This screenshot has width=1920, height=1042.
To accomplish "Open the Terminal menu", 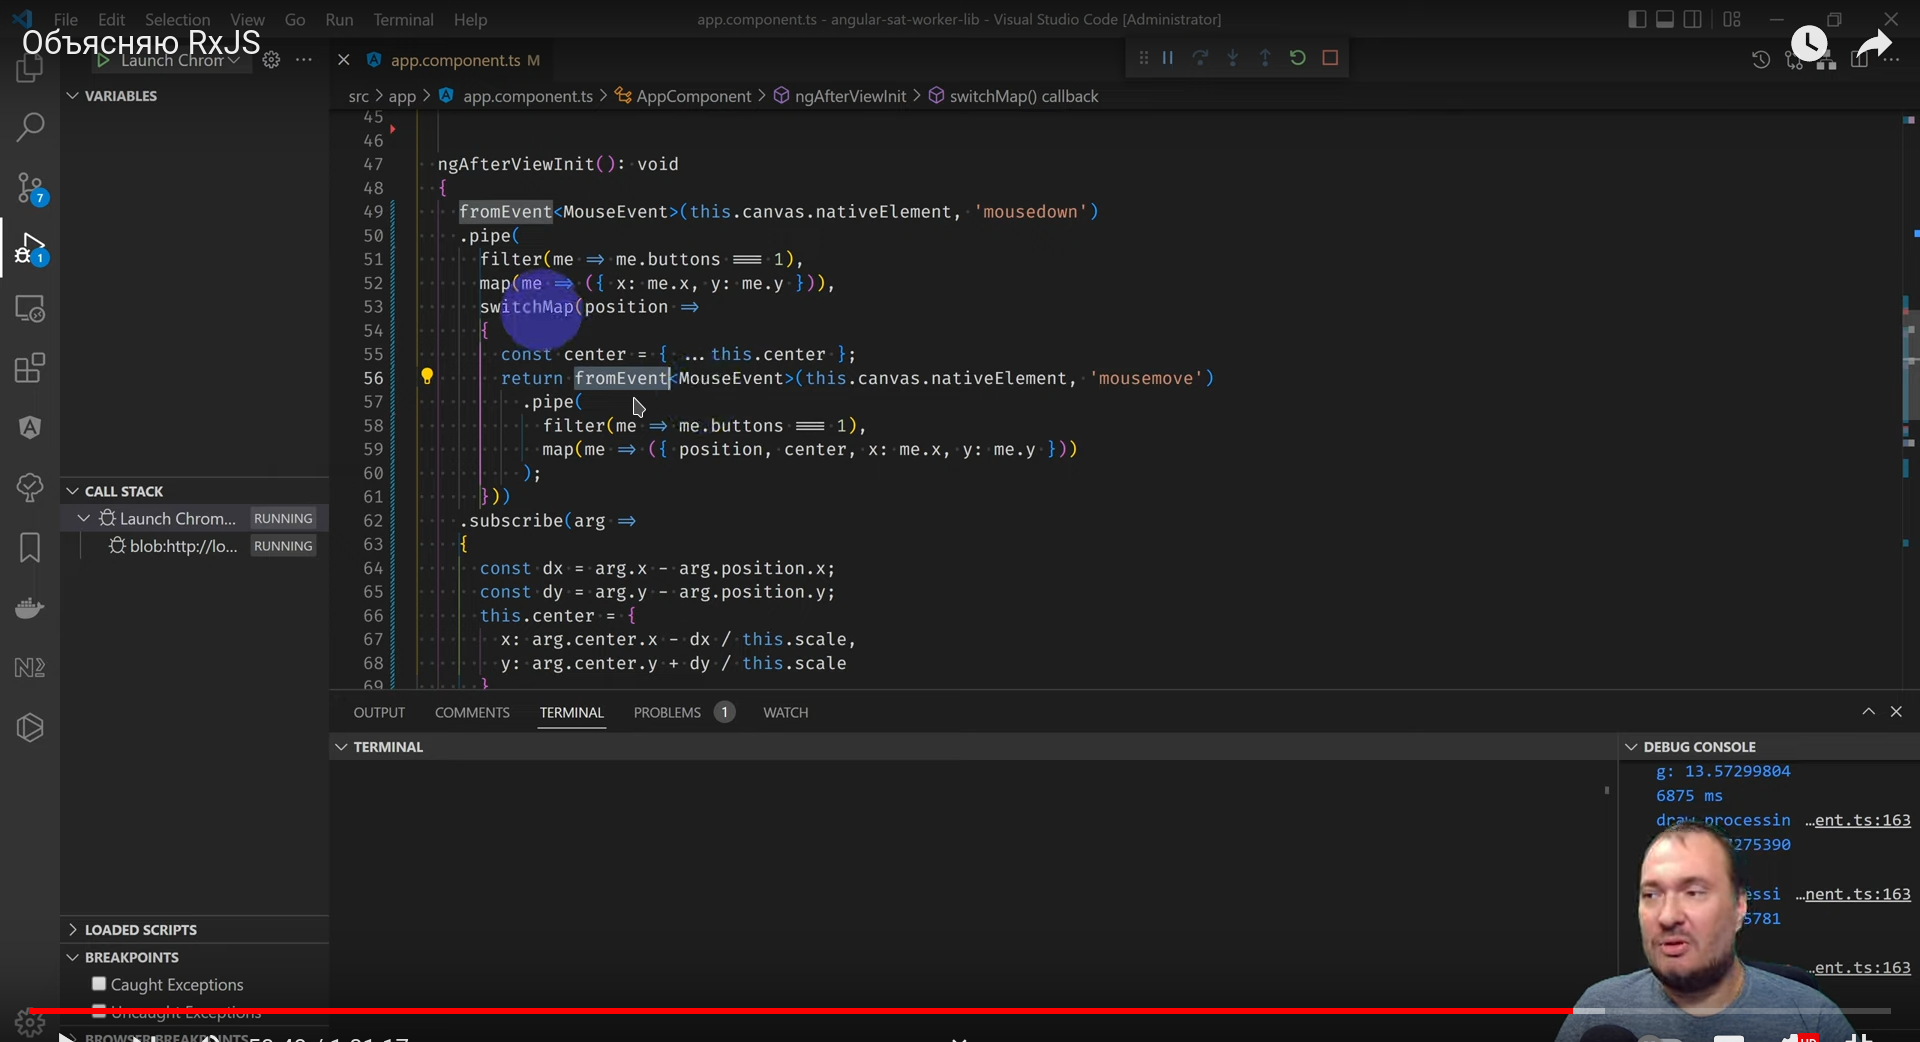I will (x=403, y=19).
